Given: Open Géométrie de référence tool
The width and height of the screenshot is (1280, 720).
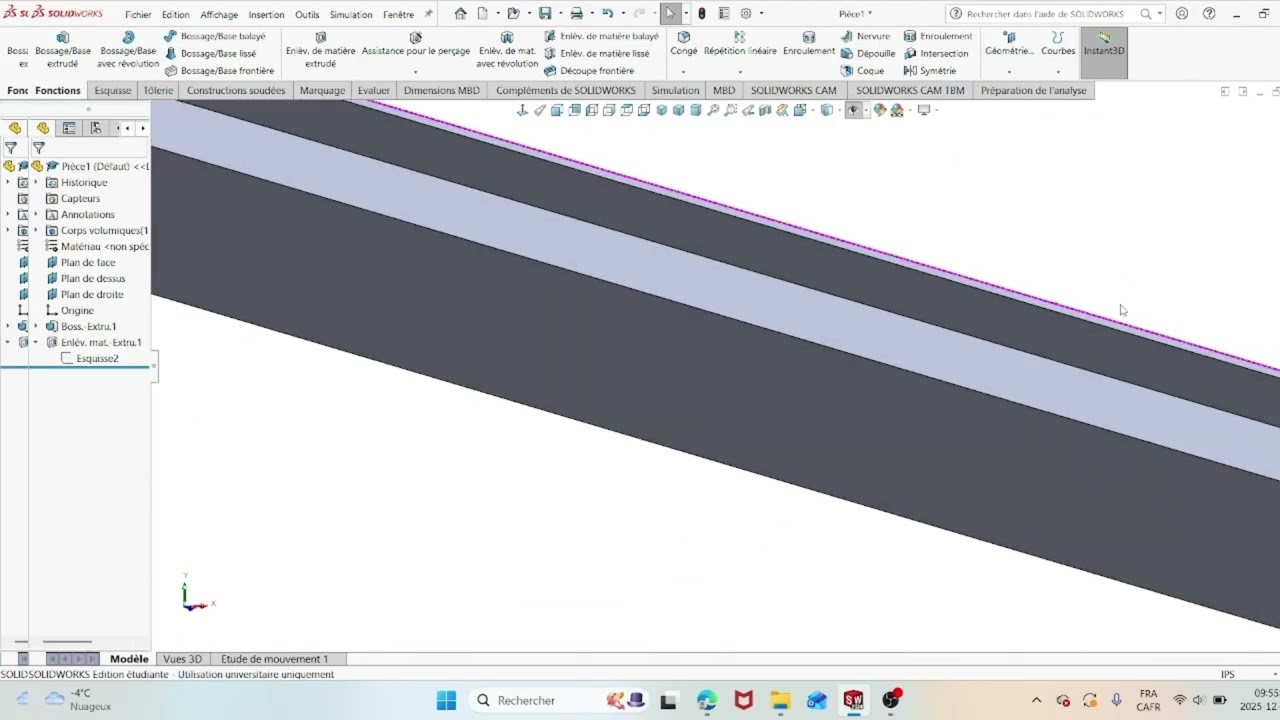Looking at the screenshot, I should (x=1009, y=44).
